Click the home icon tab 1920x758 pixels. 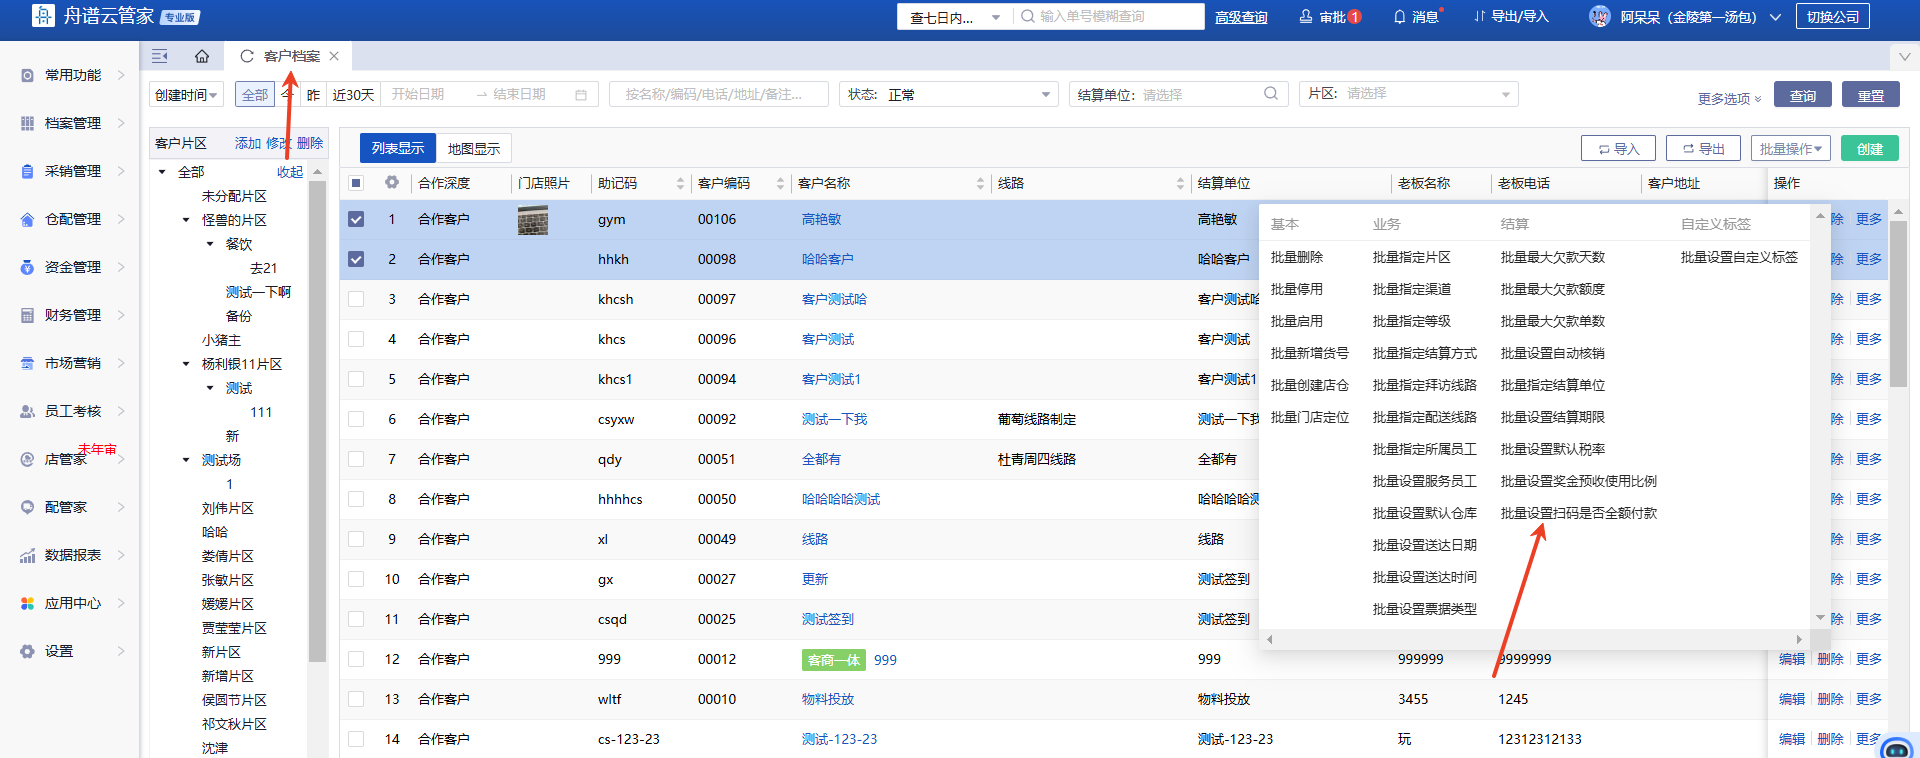pyautogui.click(x=202, y=56)
